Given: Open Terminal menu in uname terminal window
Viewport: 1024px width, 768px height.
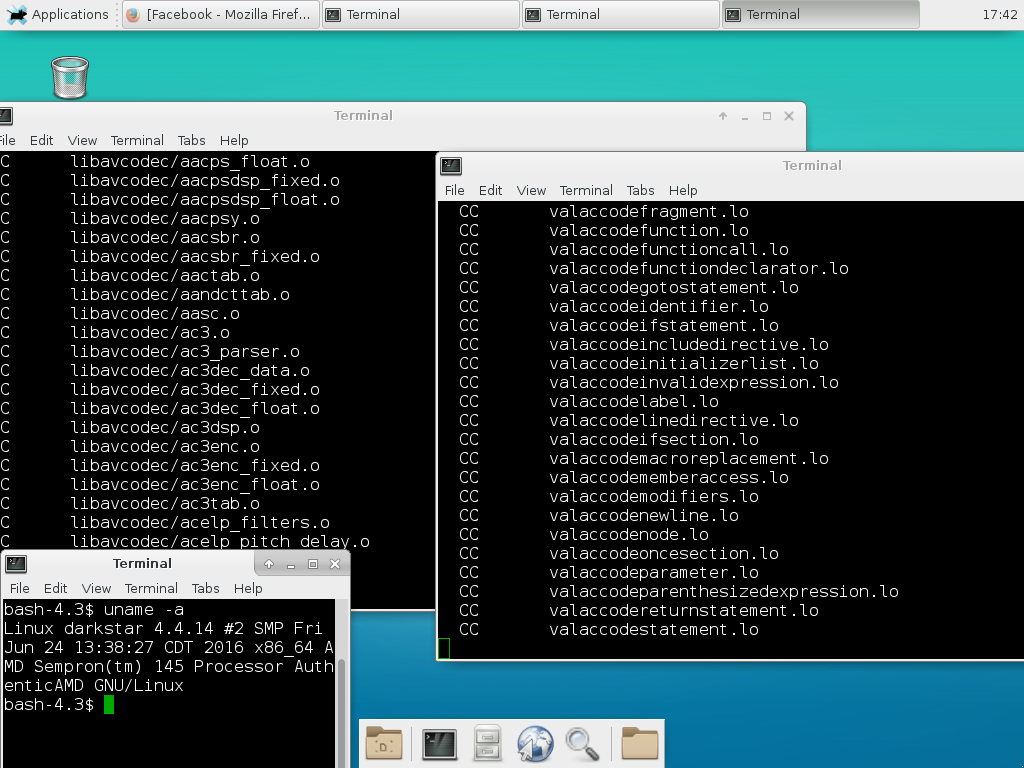Looking at the screenshot, I should point(151,588).
